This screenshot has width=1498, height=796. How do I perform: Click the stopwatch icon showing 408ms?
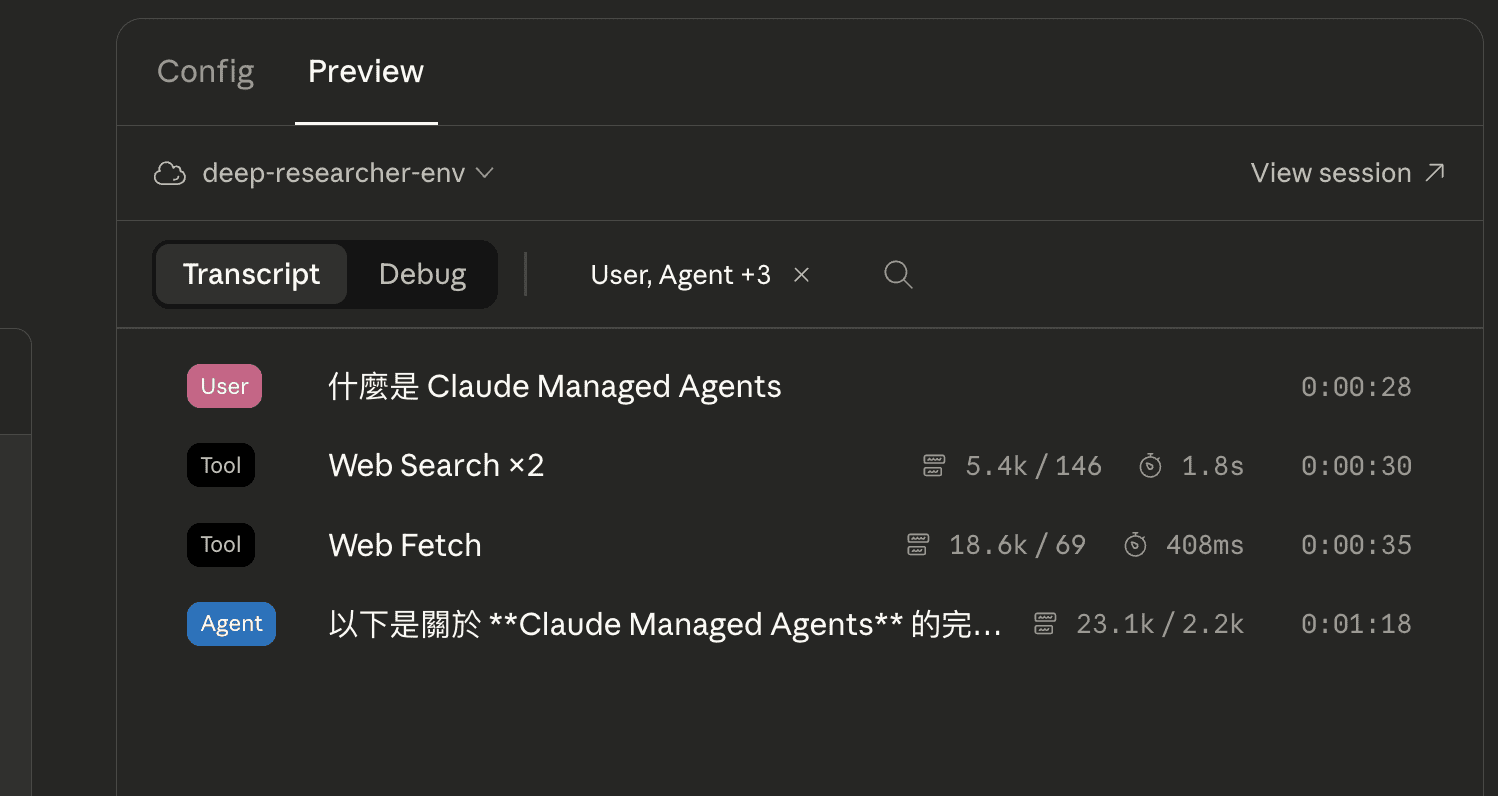point(1135,544)
